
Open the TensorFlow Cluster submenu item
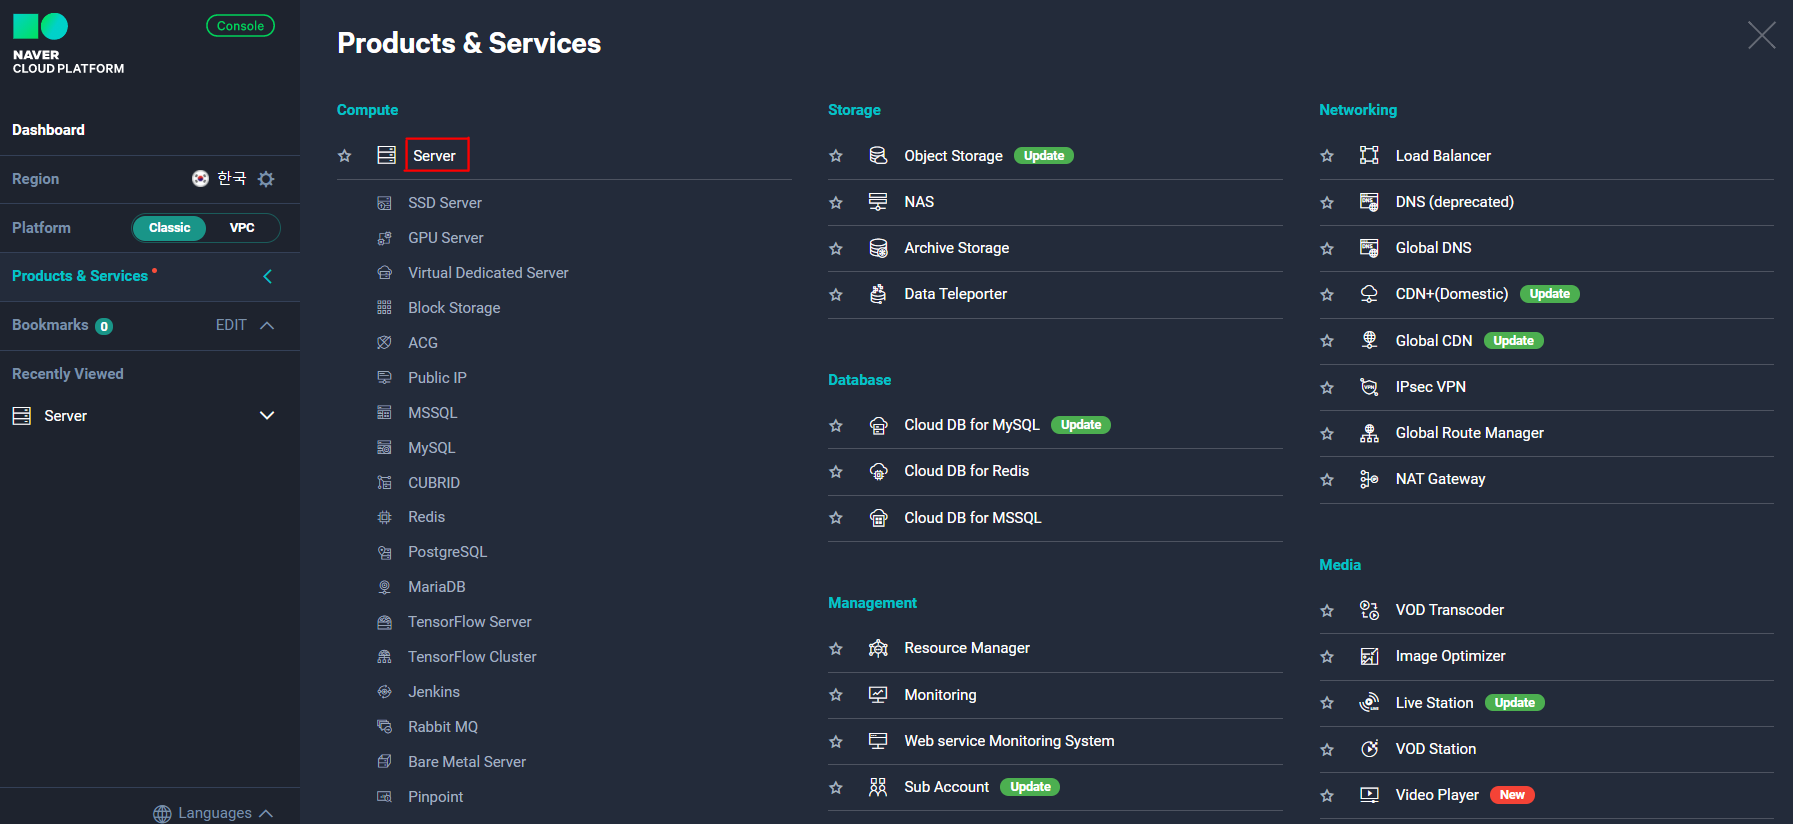(472, 657)
